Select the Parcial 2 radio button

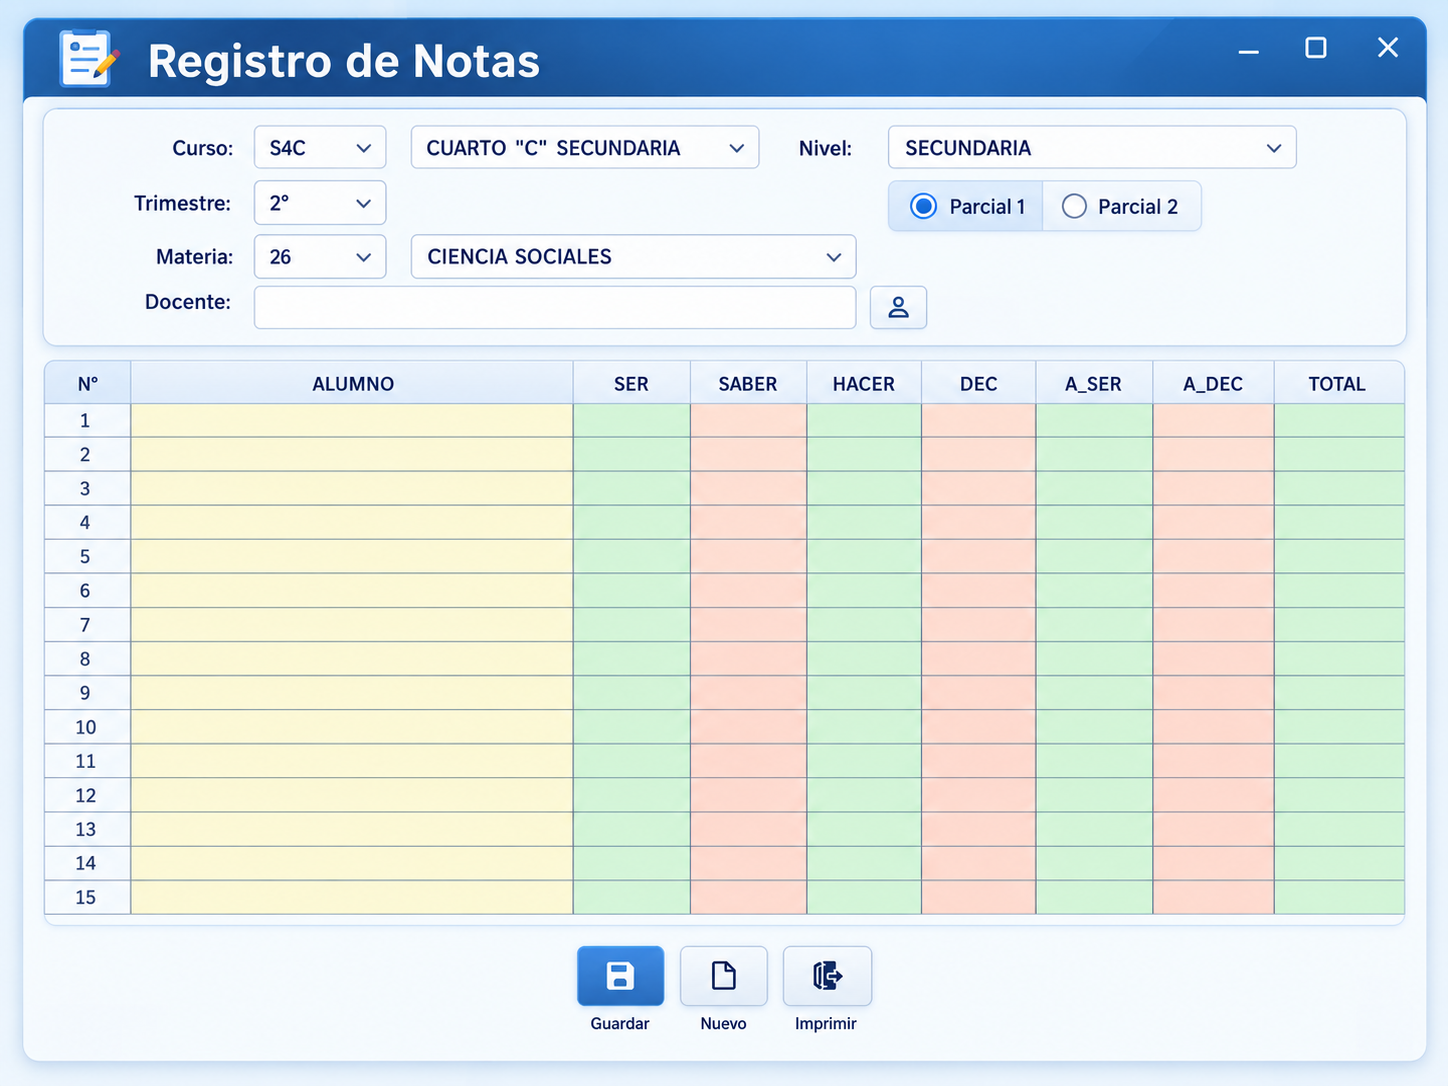[x=1074, y=206]
